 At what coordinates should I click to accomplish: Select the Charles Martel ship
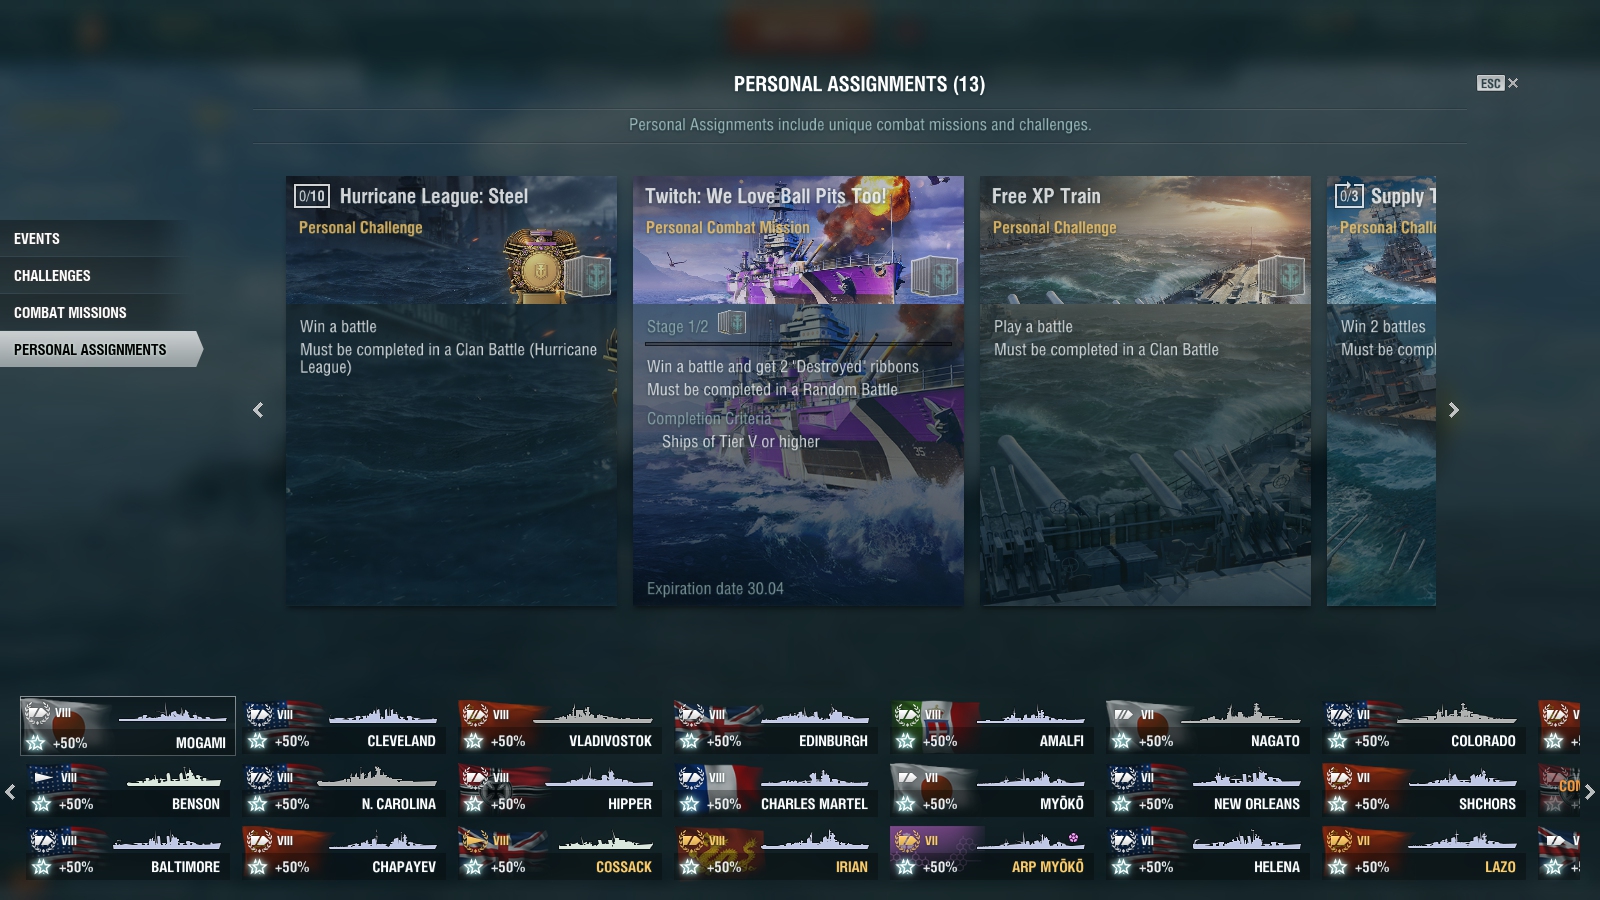coord(775,789)
